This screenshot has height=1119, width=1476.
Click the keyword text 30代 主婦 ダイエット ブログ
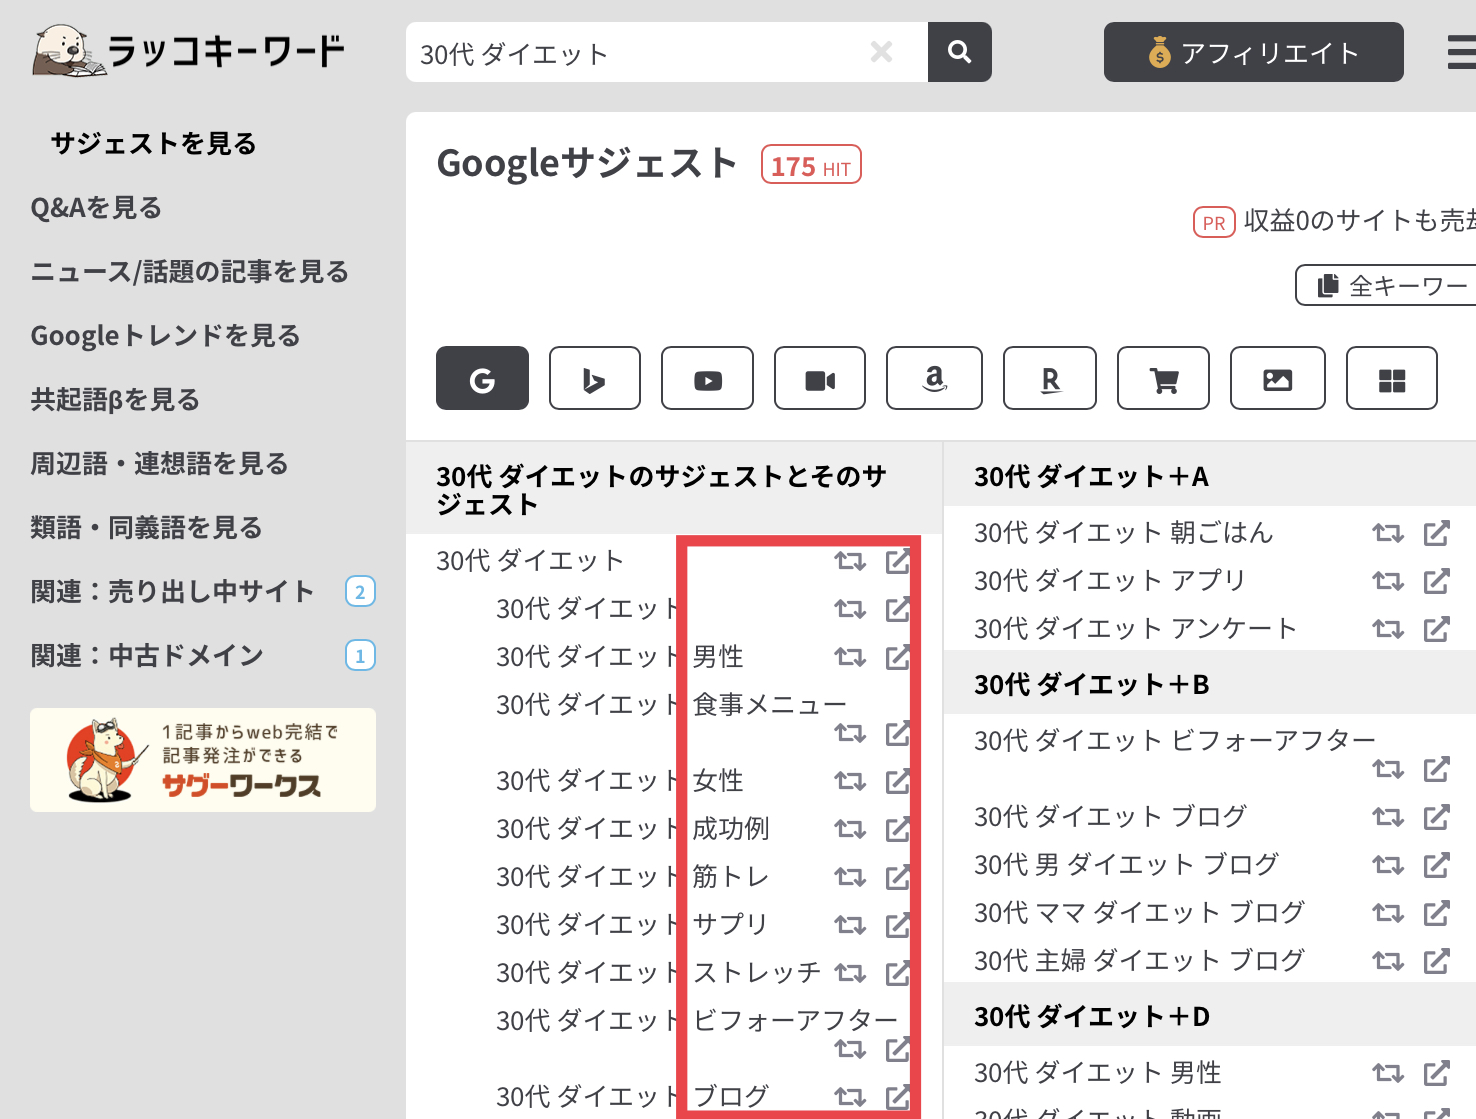[1140, 961]
